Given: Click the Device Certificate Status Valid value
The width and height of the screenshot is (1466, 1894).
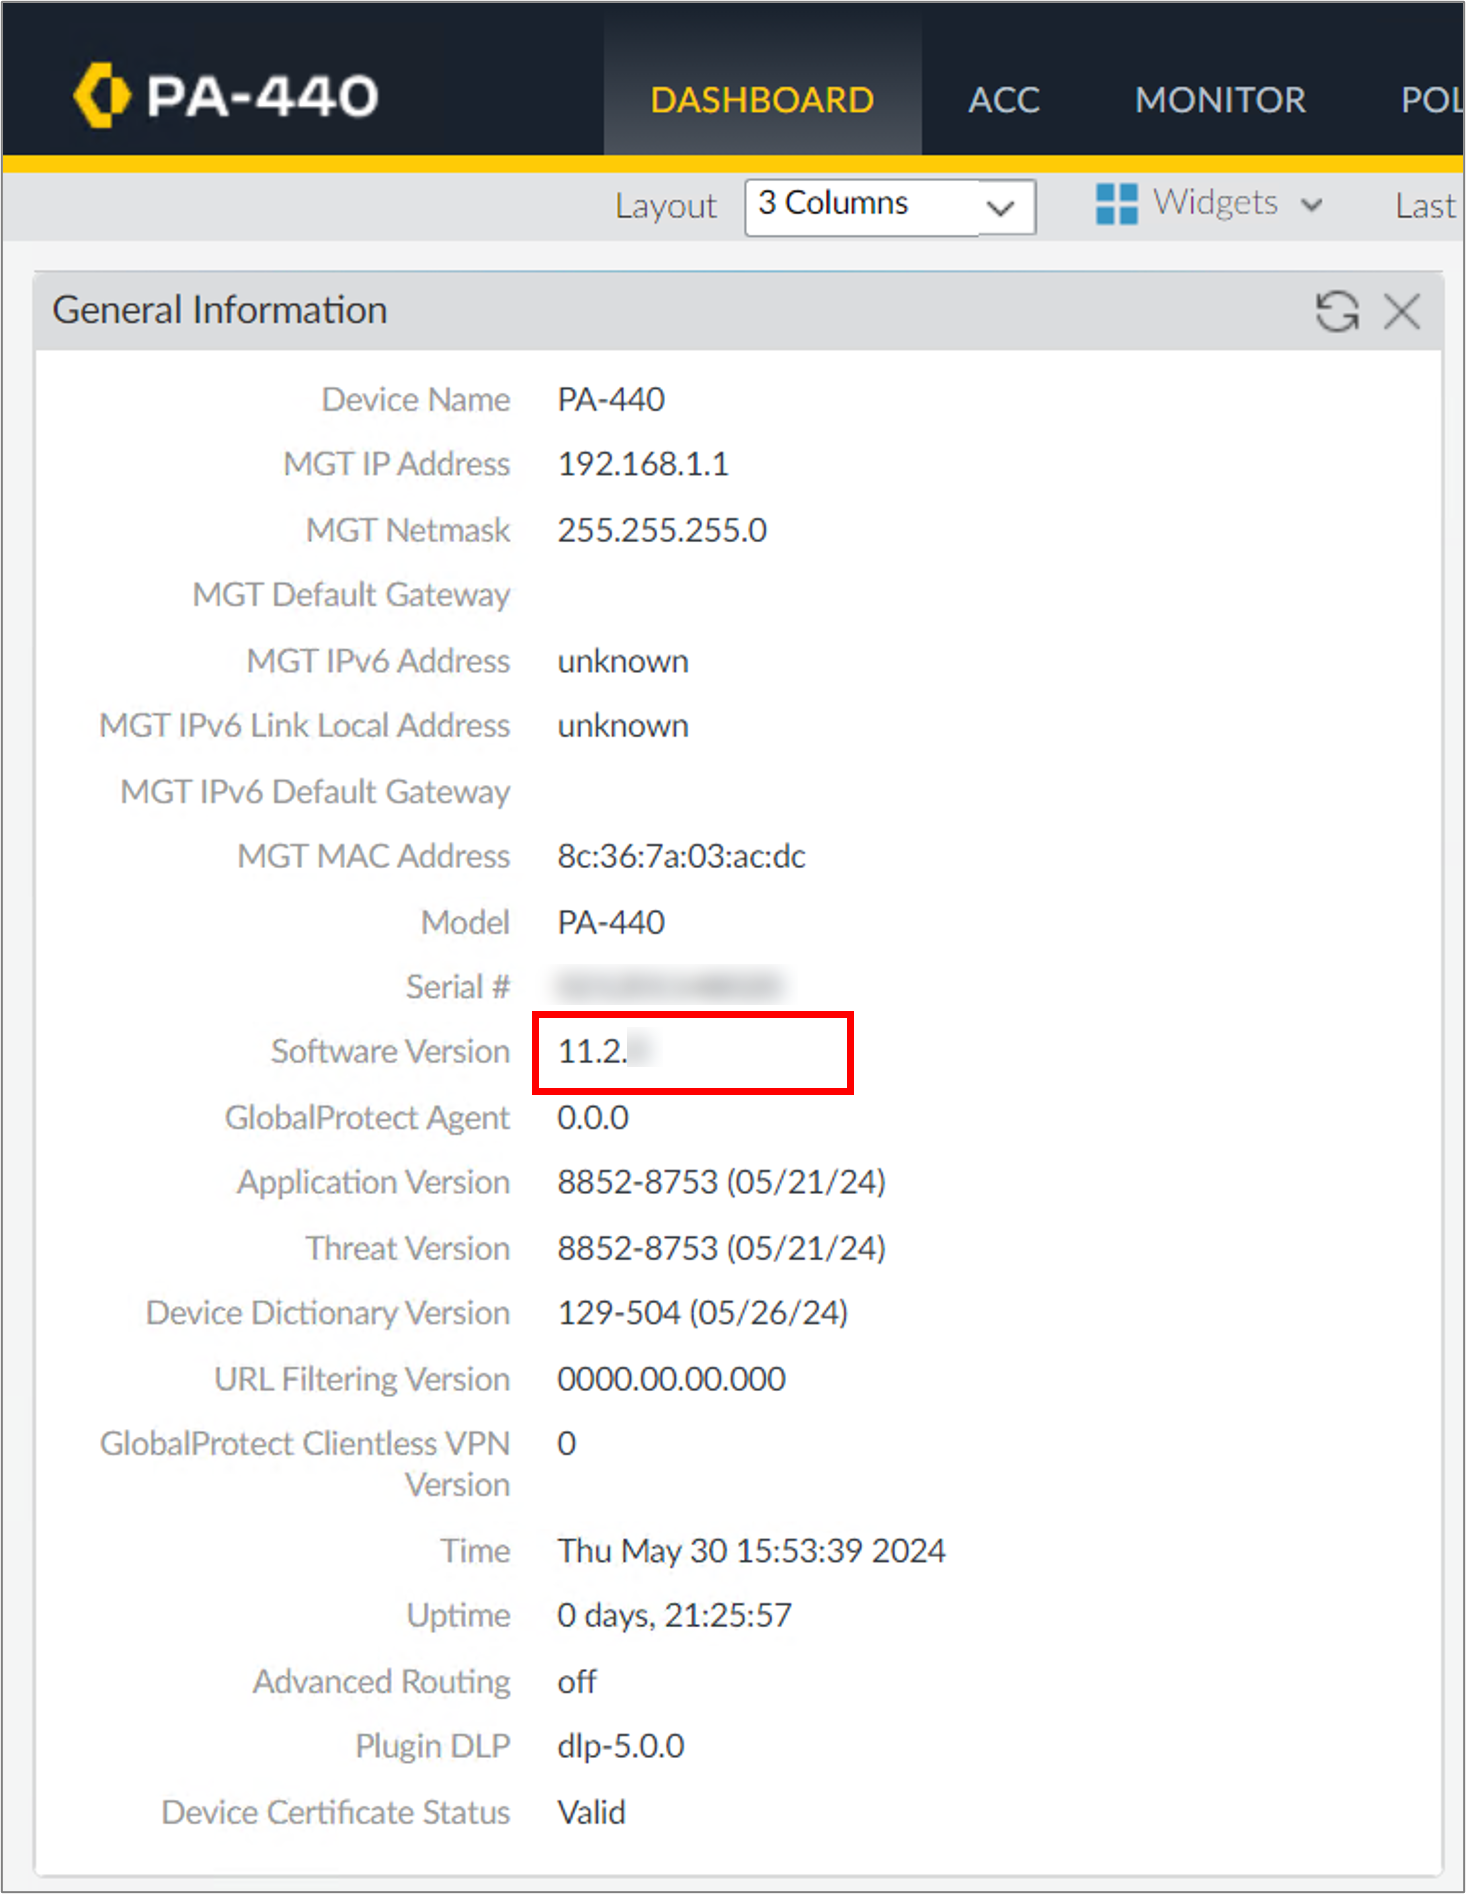Looking at the screenshot, I should tap(591, 1812).
